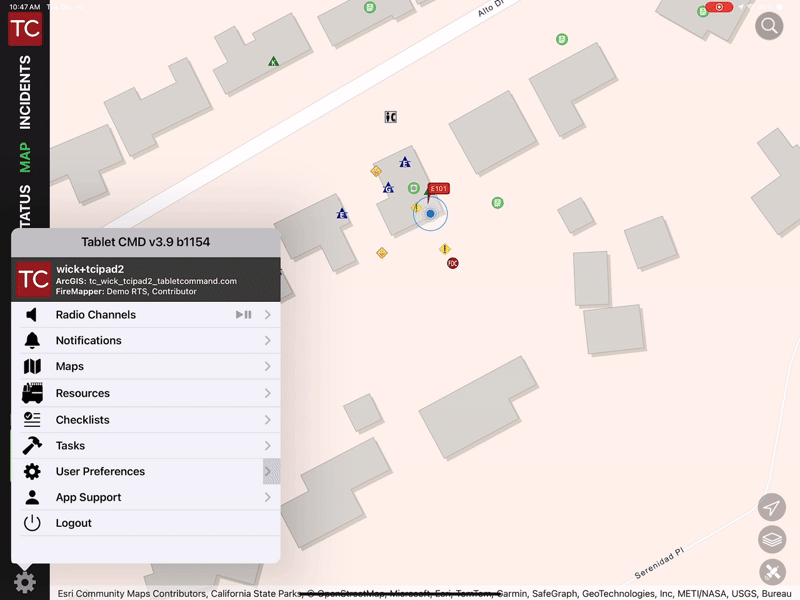The width and height of the screenshot is (800, 600).
Task: Tap Logout
Action: 73,523
